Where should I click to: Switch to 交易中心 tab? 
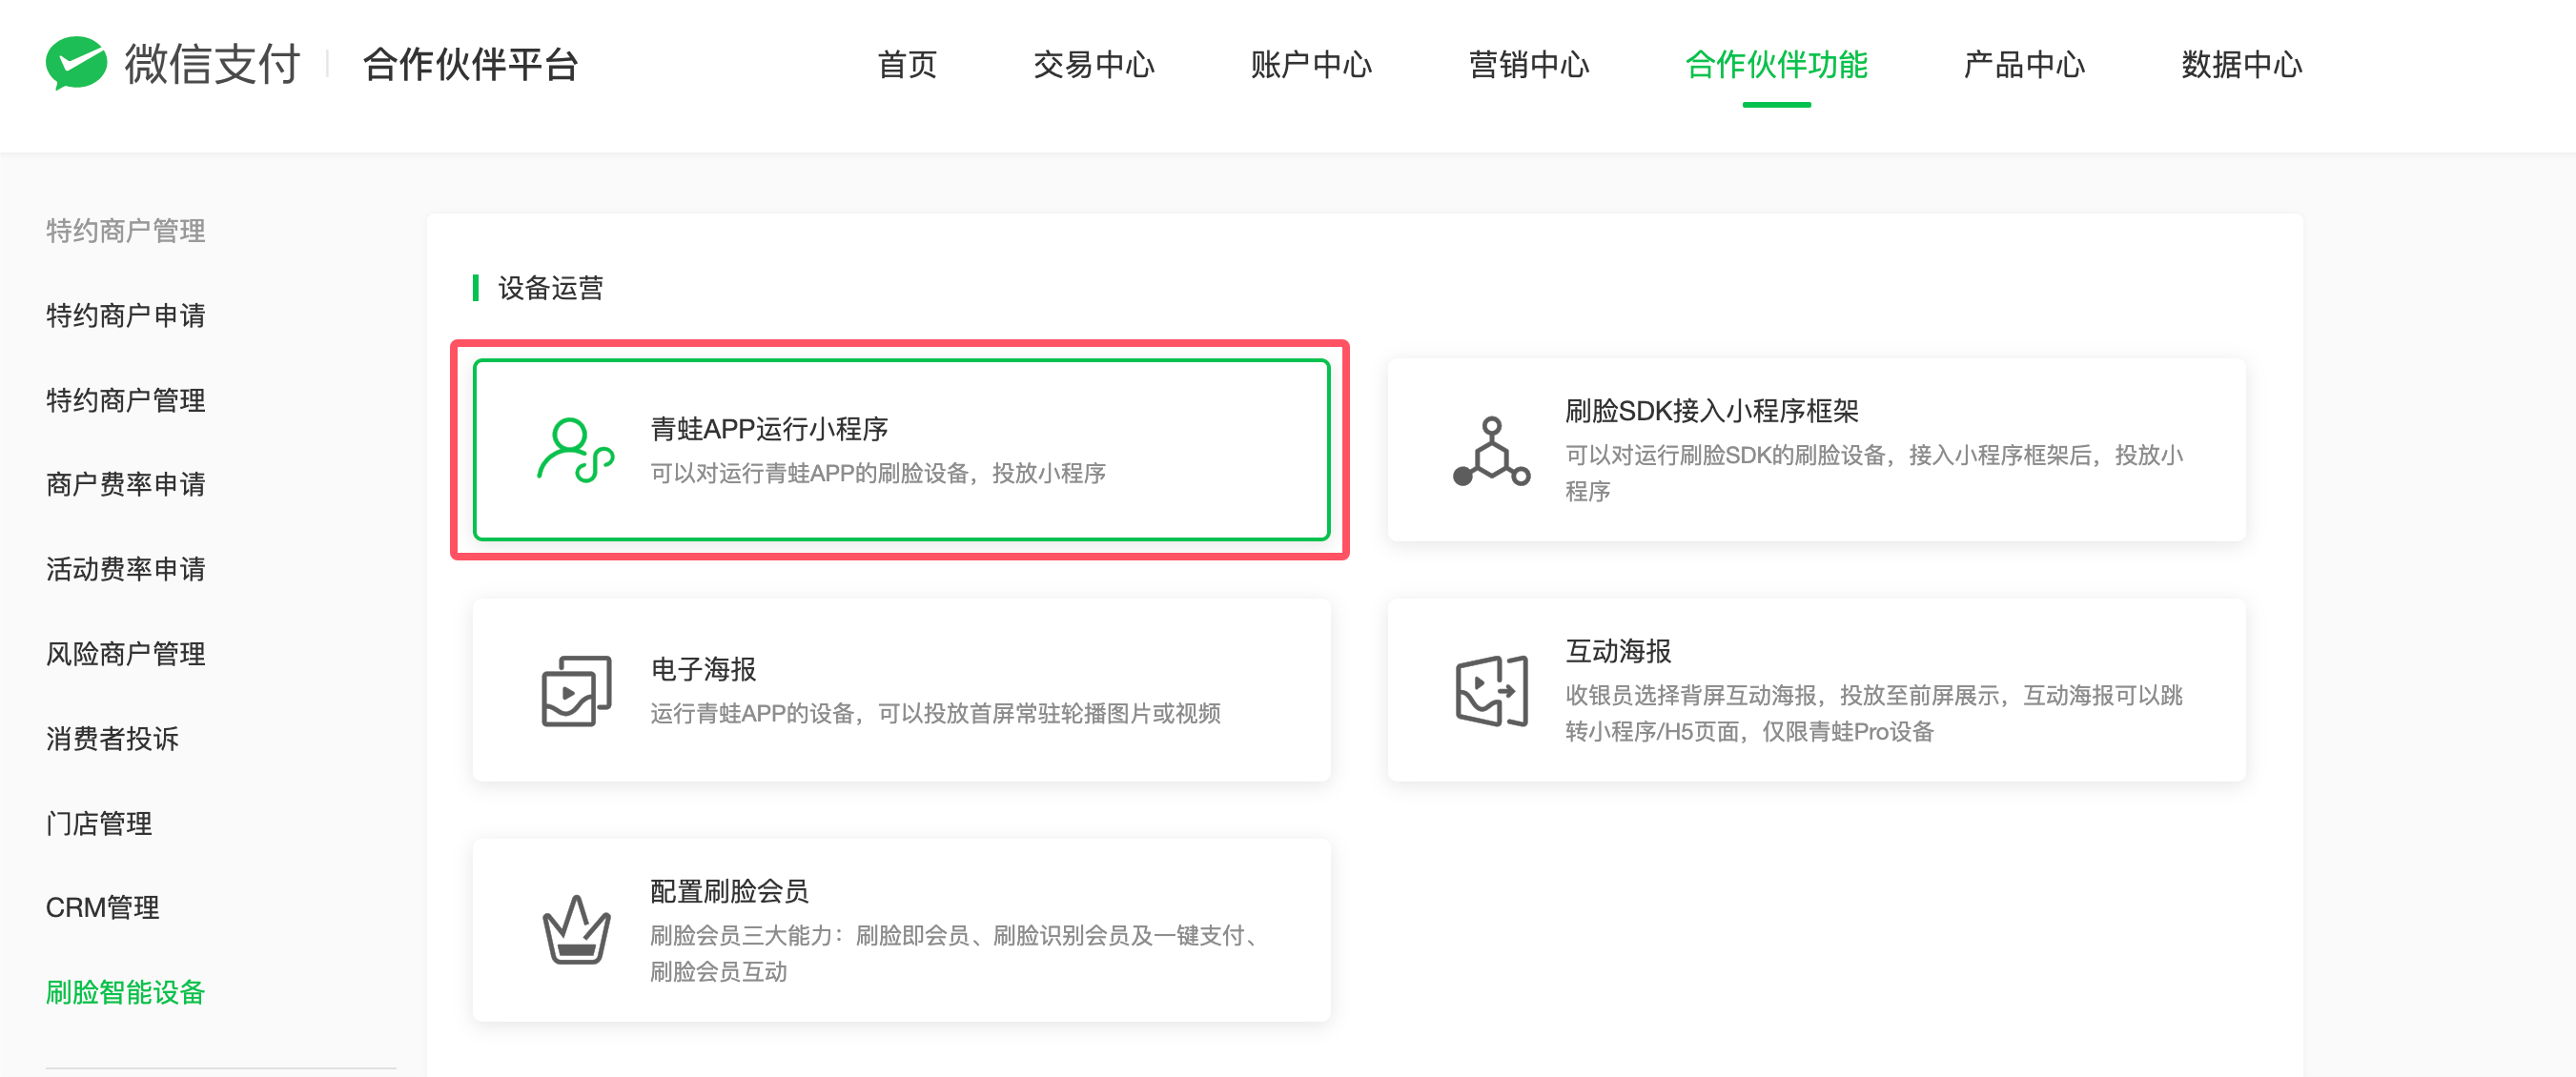pyautogui.click(x=1094, y=65)
